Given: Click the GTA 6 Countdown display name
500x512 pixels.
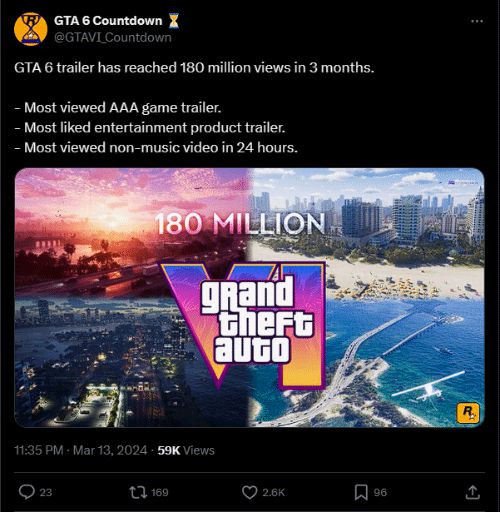Looking at the screenshot, I should 108,21.
